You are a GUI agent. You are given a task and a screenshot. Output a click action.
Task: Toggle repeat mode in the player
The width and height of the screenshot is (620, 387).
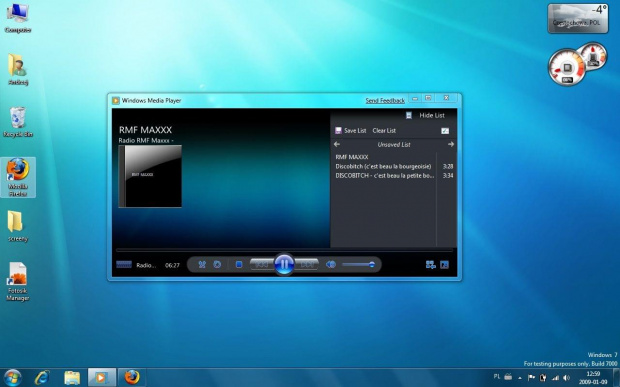(217, 264)
